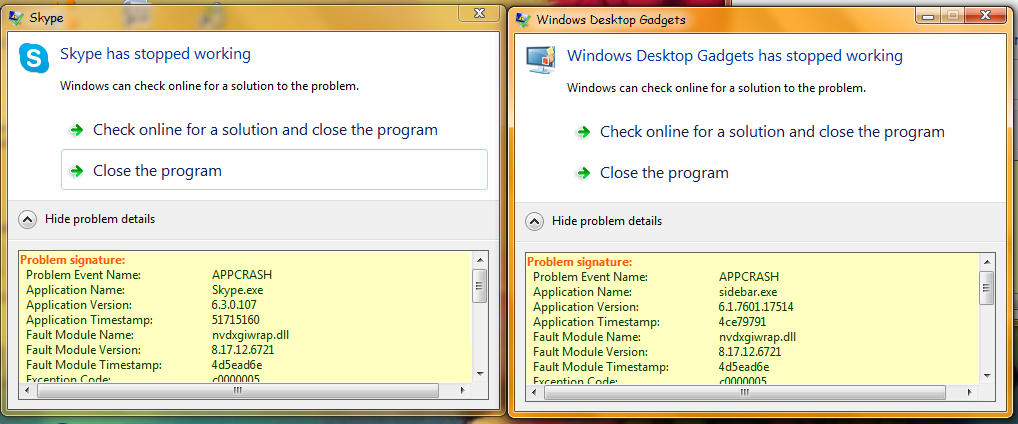The width and height of the screenshot is (1018, 424).
Task: Click up scroll arrow in Skype details
Action: [x=480, y=258]
